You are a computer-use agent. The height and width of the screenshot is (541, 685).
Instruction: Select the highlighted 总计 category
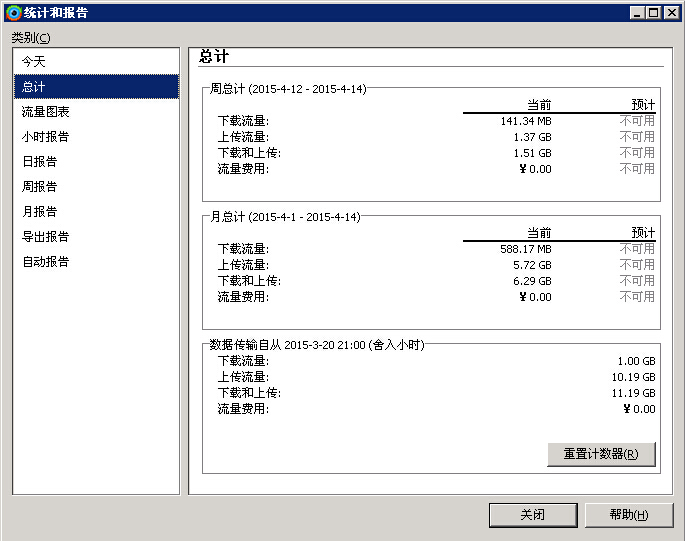click(x=34, y=87)
